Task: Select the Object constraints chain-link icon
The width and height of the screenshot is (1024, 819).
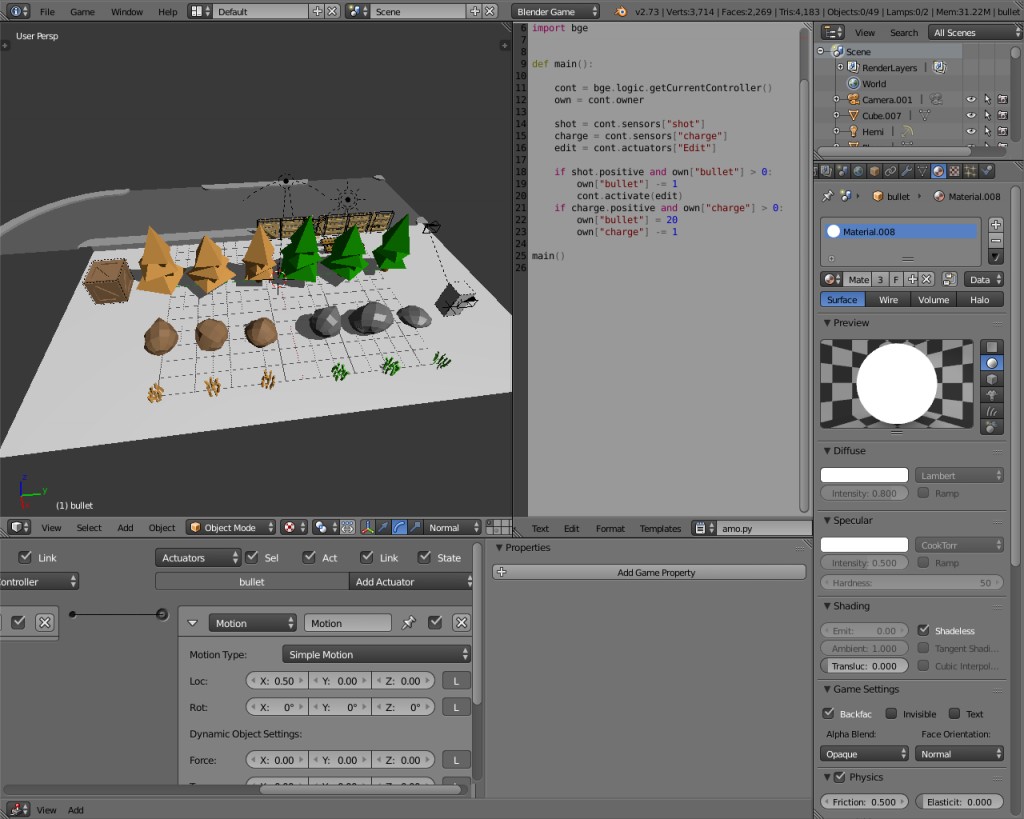Action: pyautogui.click(x=890, y=172)
